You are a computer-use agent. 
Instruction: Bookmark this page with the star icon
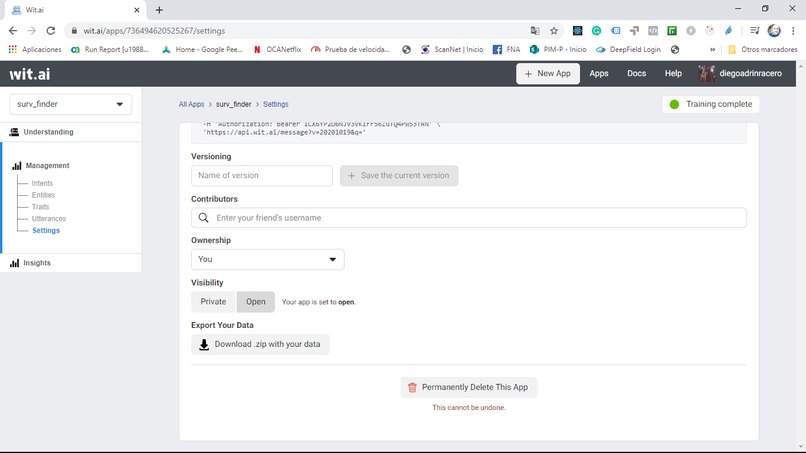click(x=554, y=31)
